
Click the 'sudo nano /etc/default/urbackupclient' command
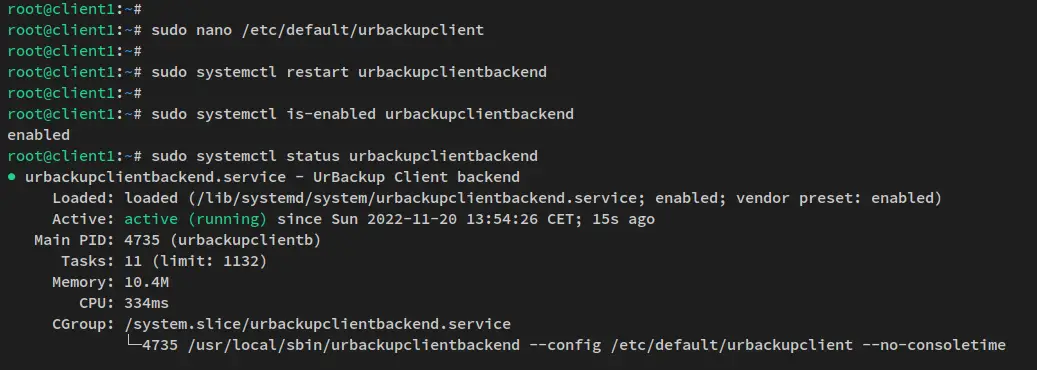317,30
